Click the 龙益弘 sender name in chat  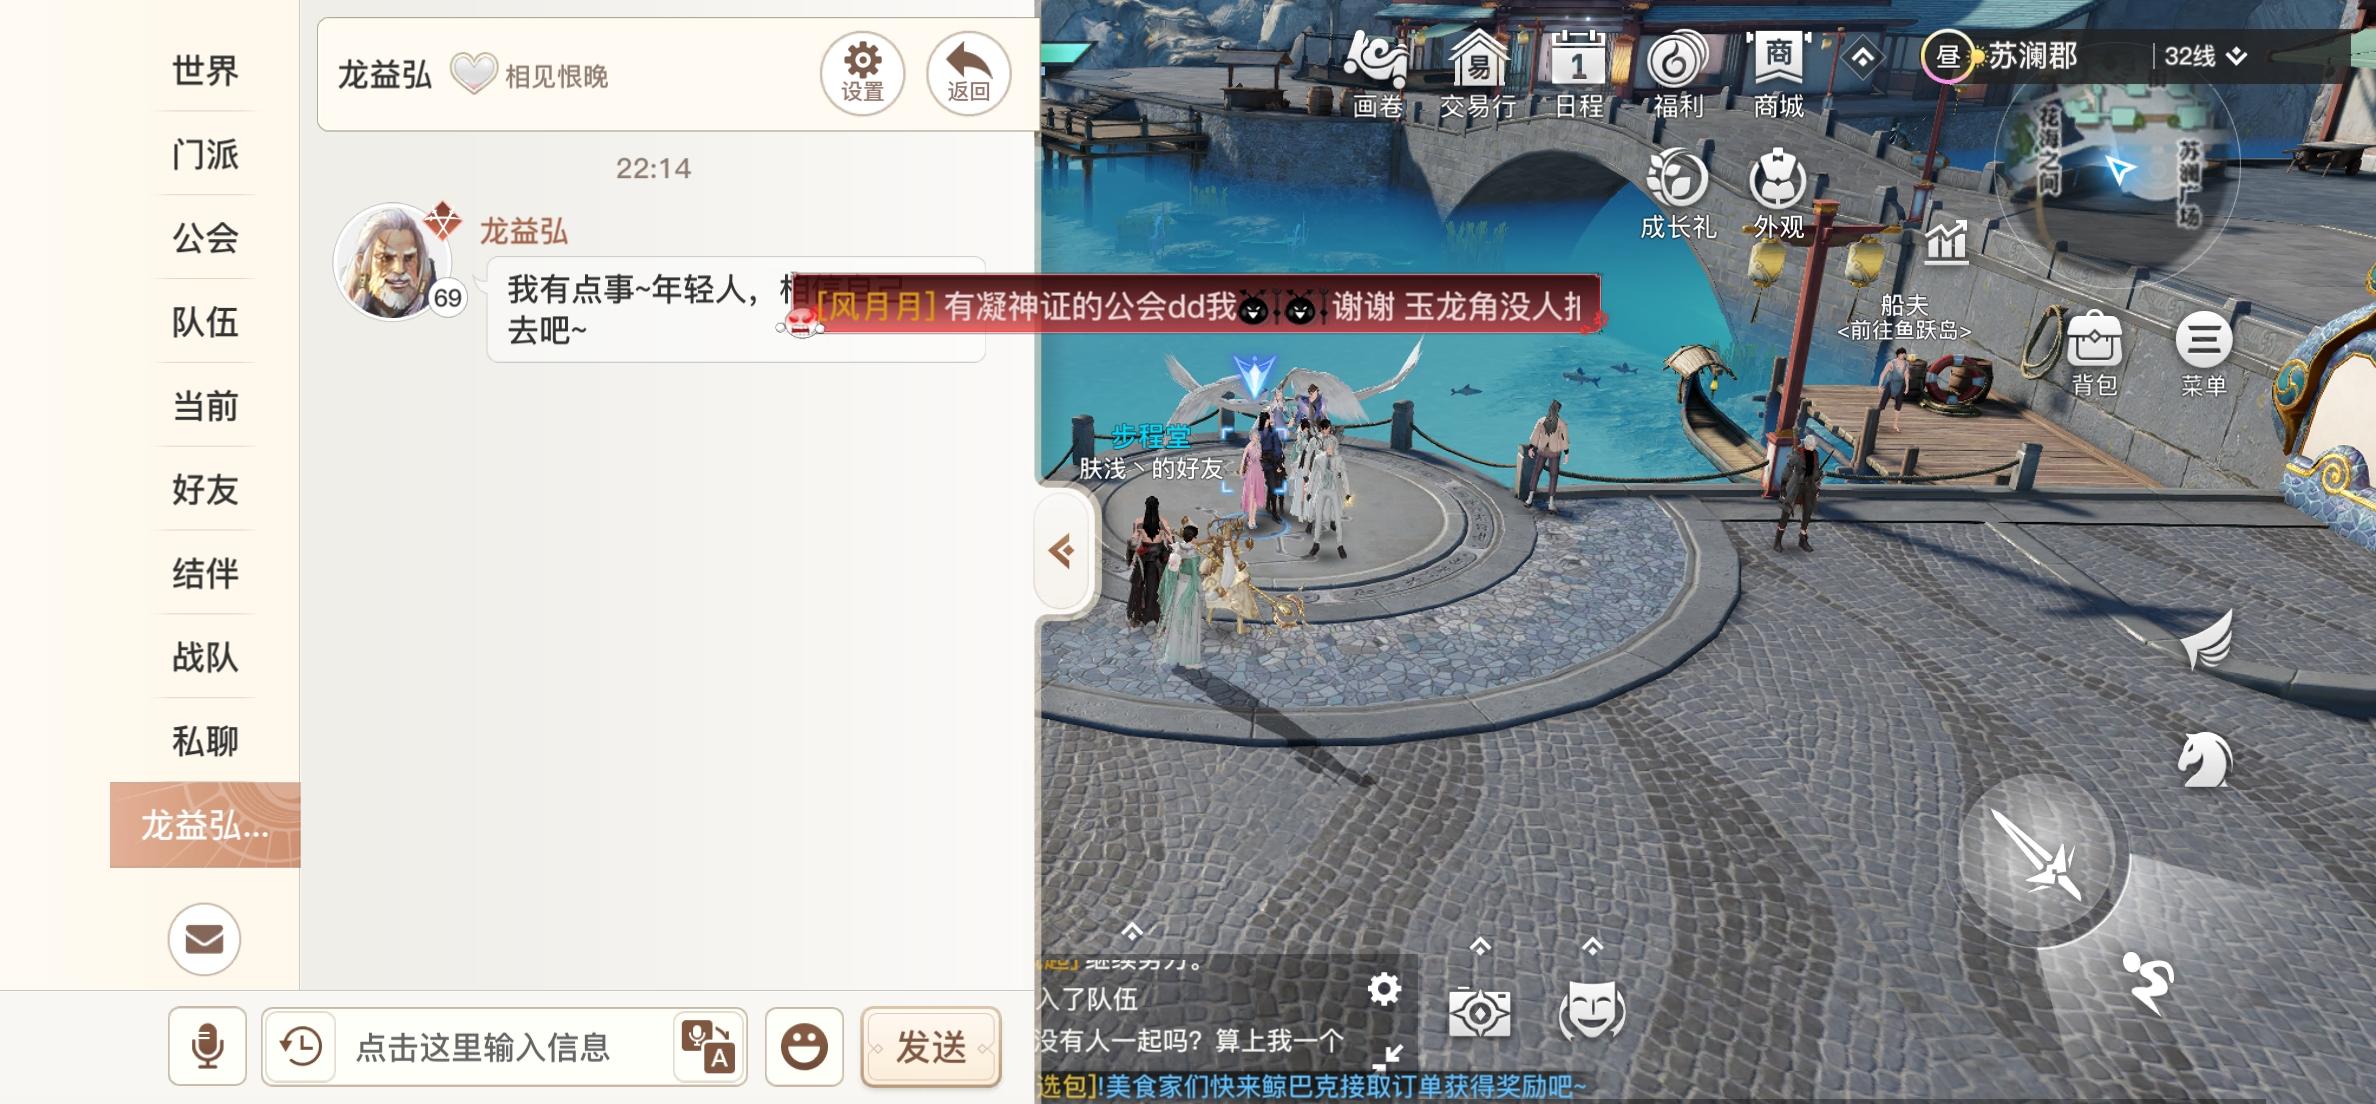point(524,231)
